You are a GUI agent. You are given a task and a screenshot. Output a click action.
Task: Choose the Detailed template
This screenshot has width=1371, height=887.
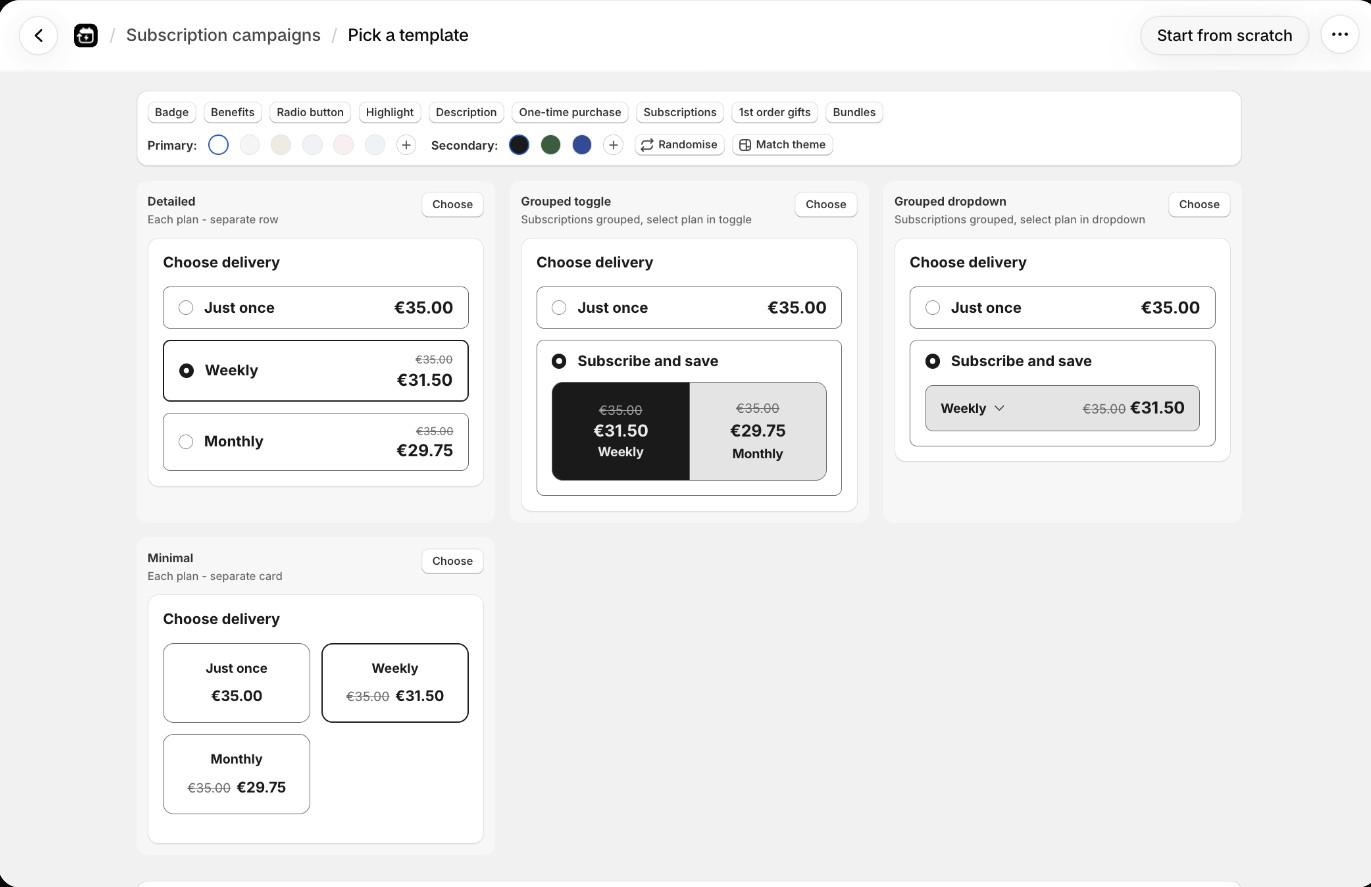452,204
